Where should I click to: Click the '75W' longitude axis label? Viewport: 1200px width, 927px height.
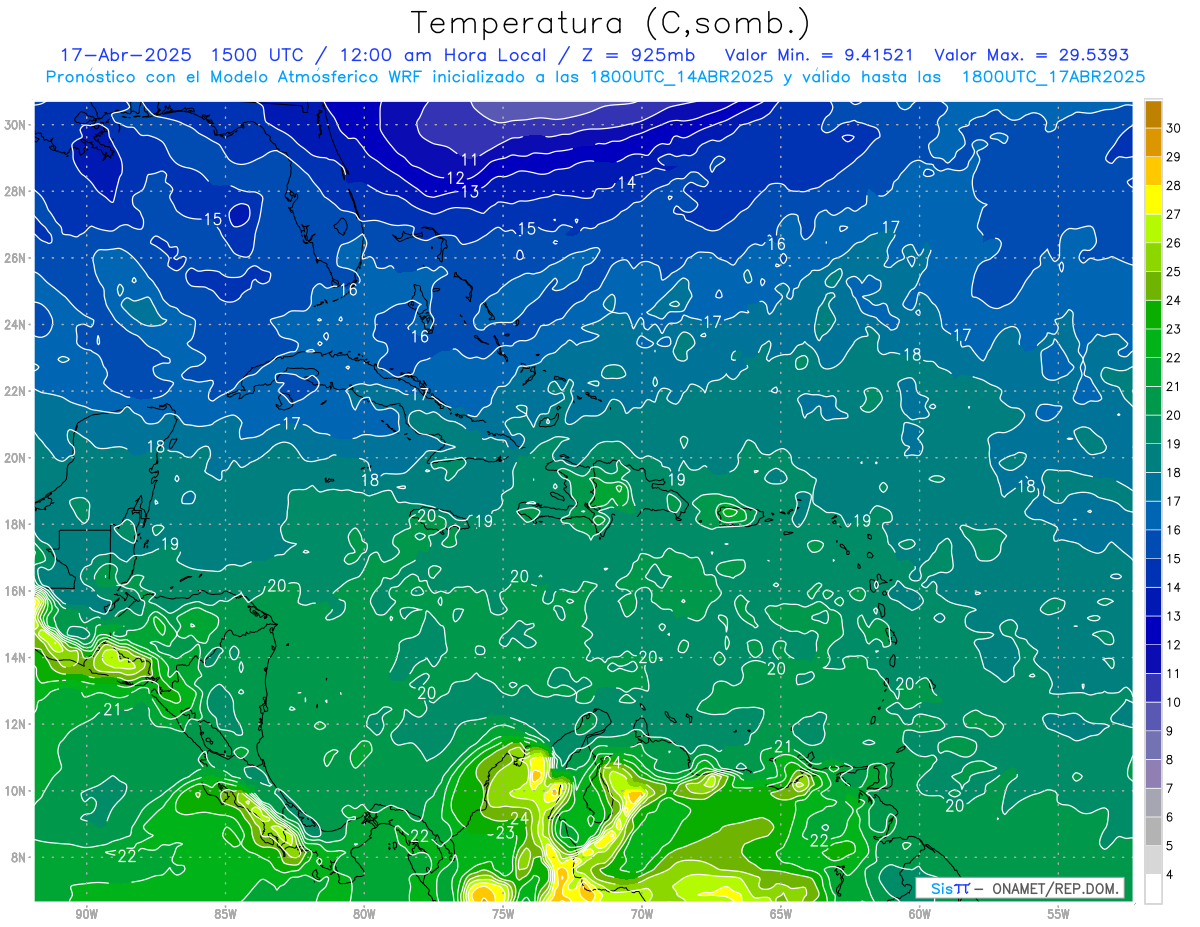503,914
